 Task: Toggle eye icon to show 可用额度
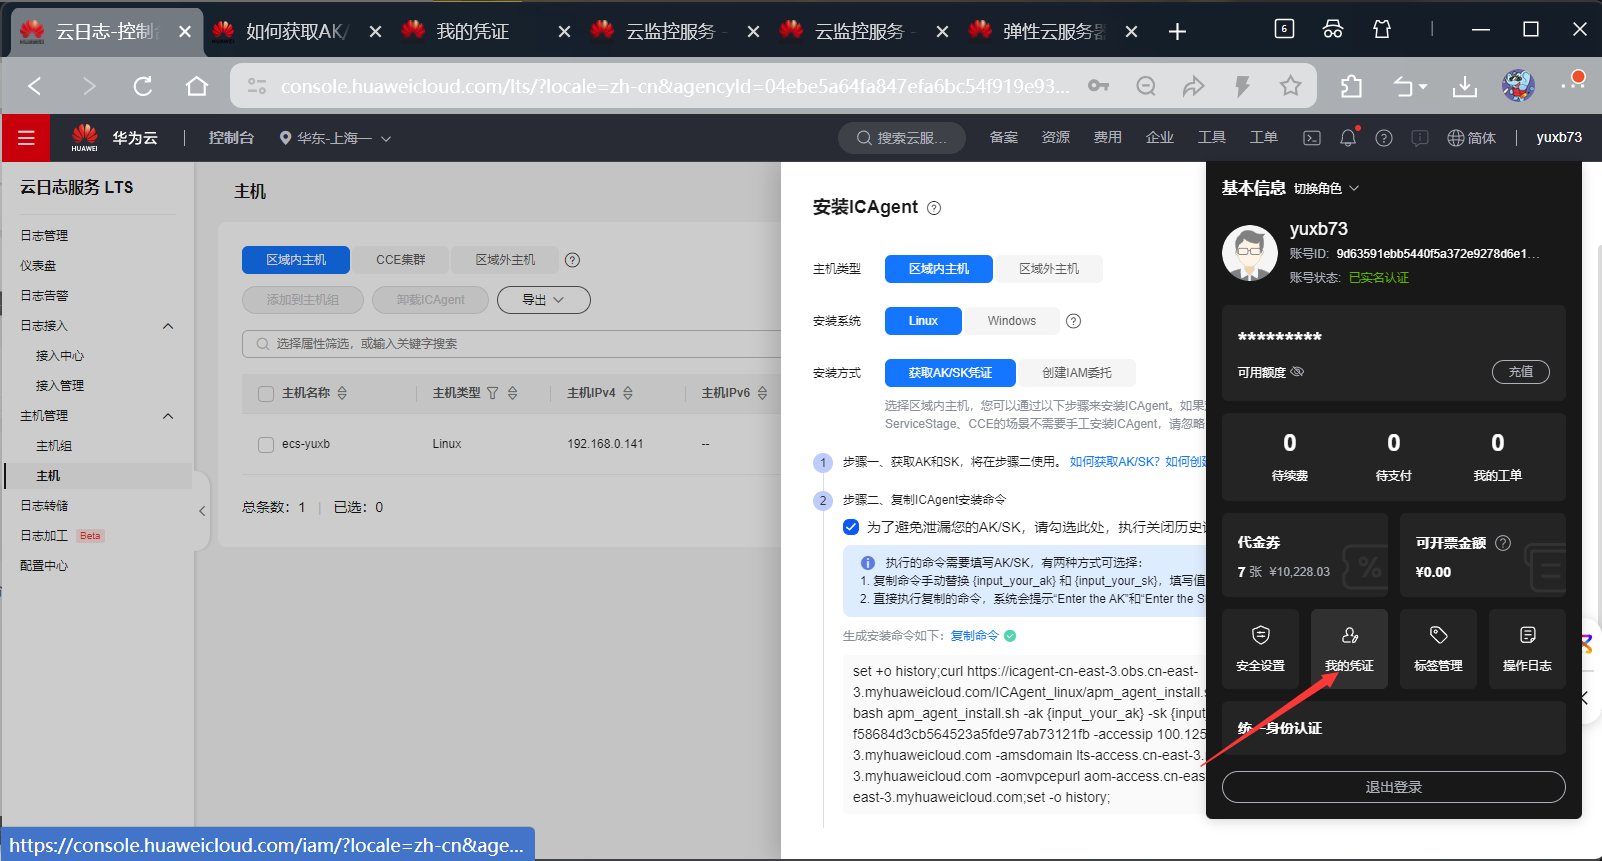click(1297, 372)
